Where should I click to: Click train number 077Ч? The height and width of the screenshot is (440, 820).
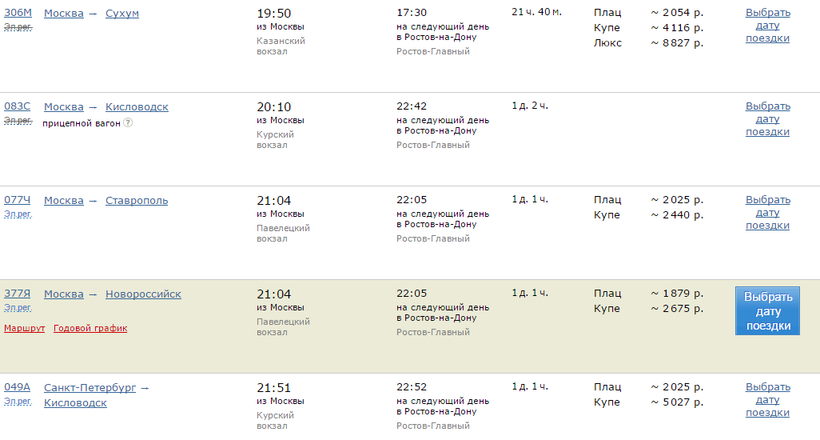tap(18, 200)
